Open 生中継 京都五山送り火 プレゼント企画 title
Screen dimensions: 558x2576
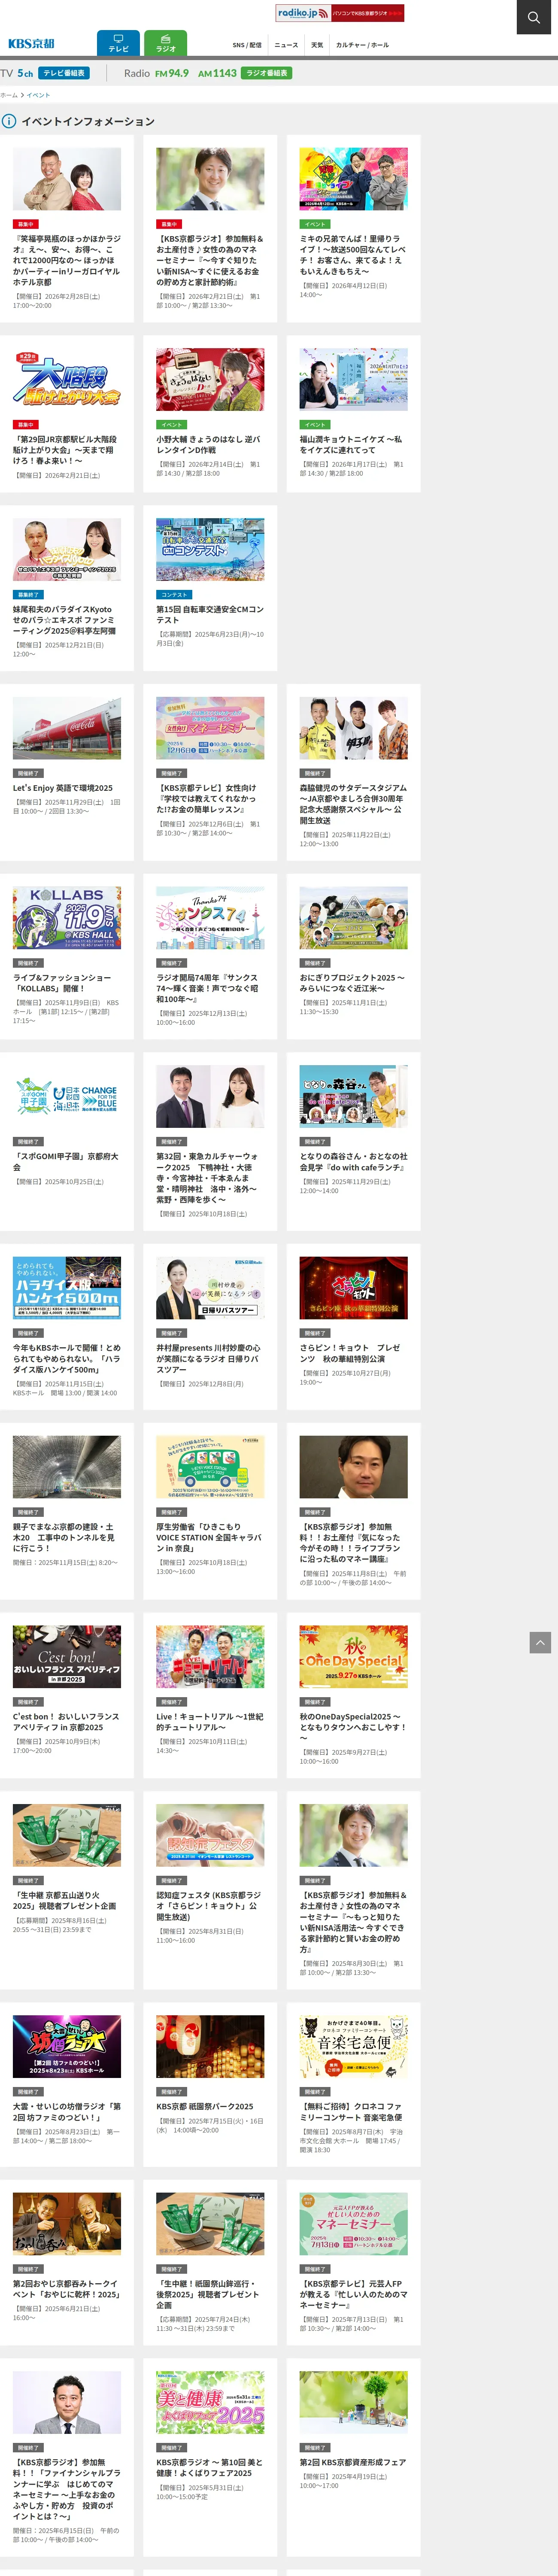click(x=67, y=1900)
